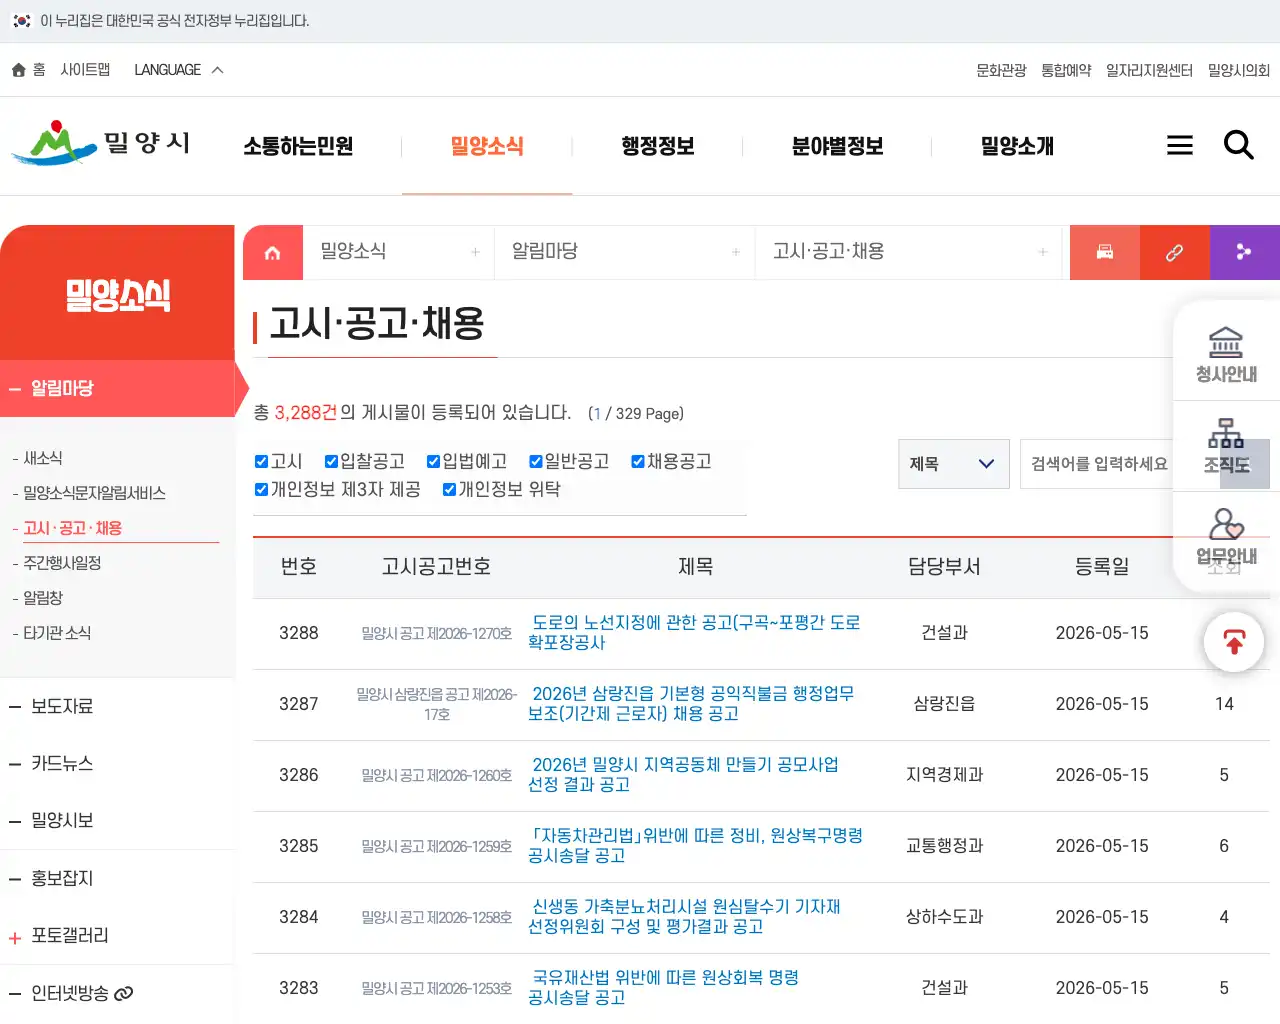
Task: Toggle 개인정보 위탁 checkbox
Action: pos(449,489)
